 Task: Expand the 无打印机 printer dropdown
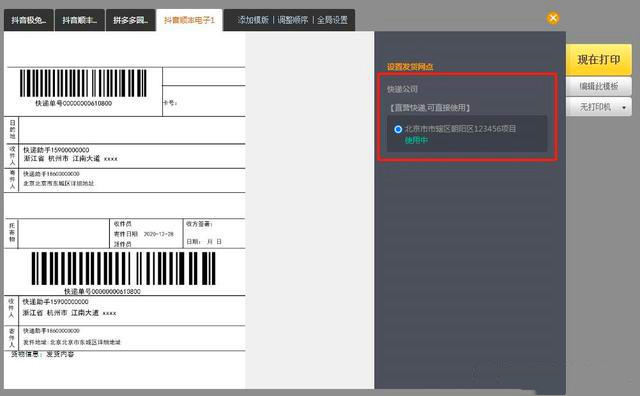(599, 107)
